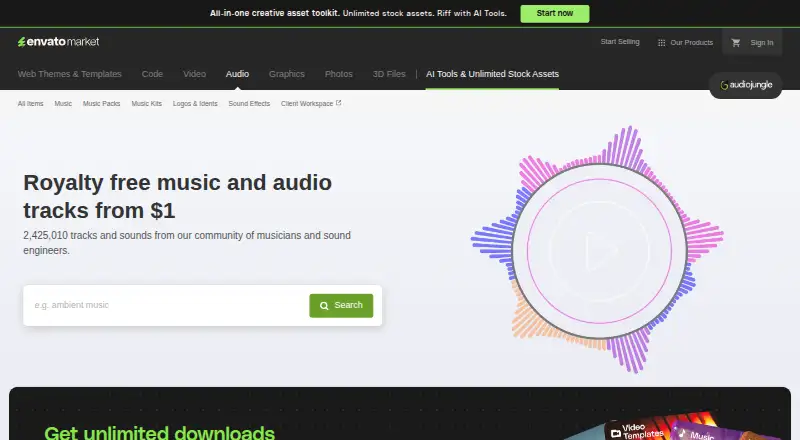The width and height of the screenshot is (800, 440).
Task: Select the Audio category tab
Action: tap(237, 74)
